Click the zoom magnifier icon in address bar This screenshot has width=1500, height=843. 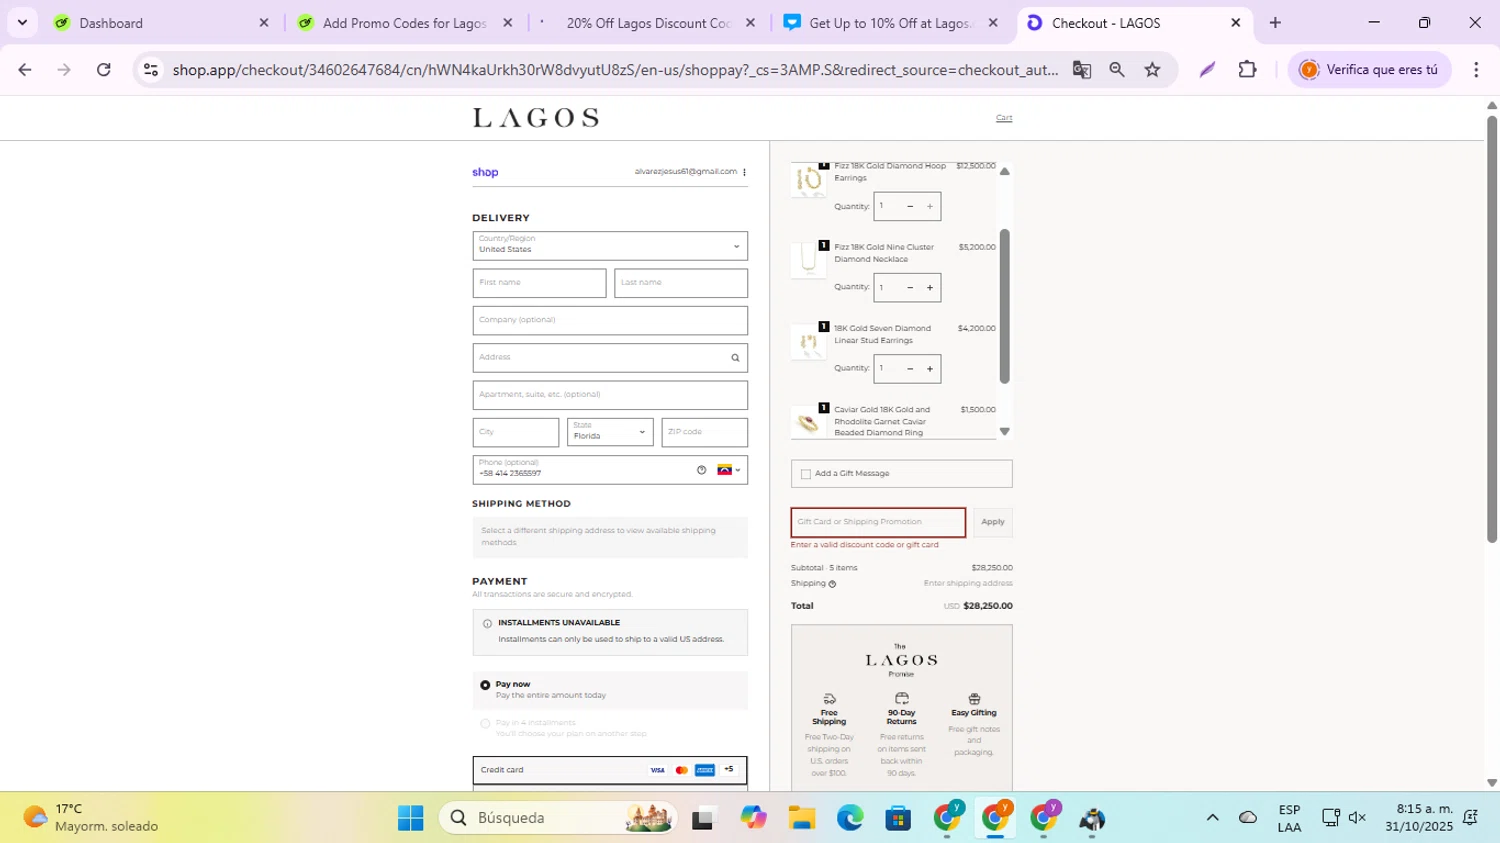coord(1117,70)
